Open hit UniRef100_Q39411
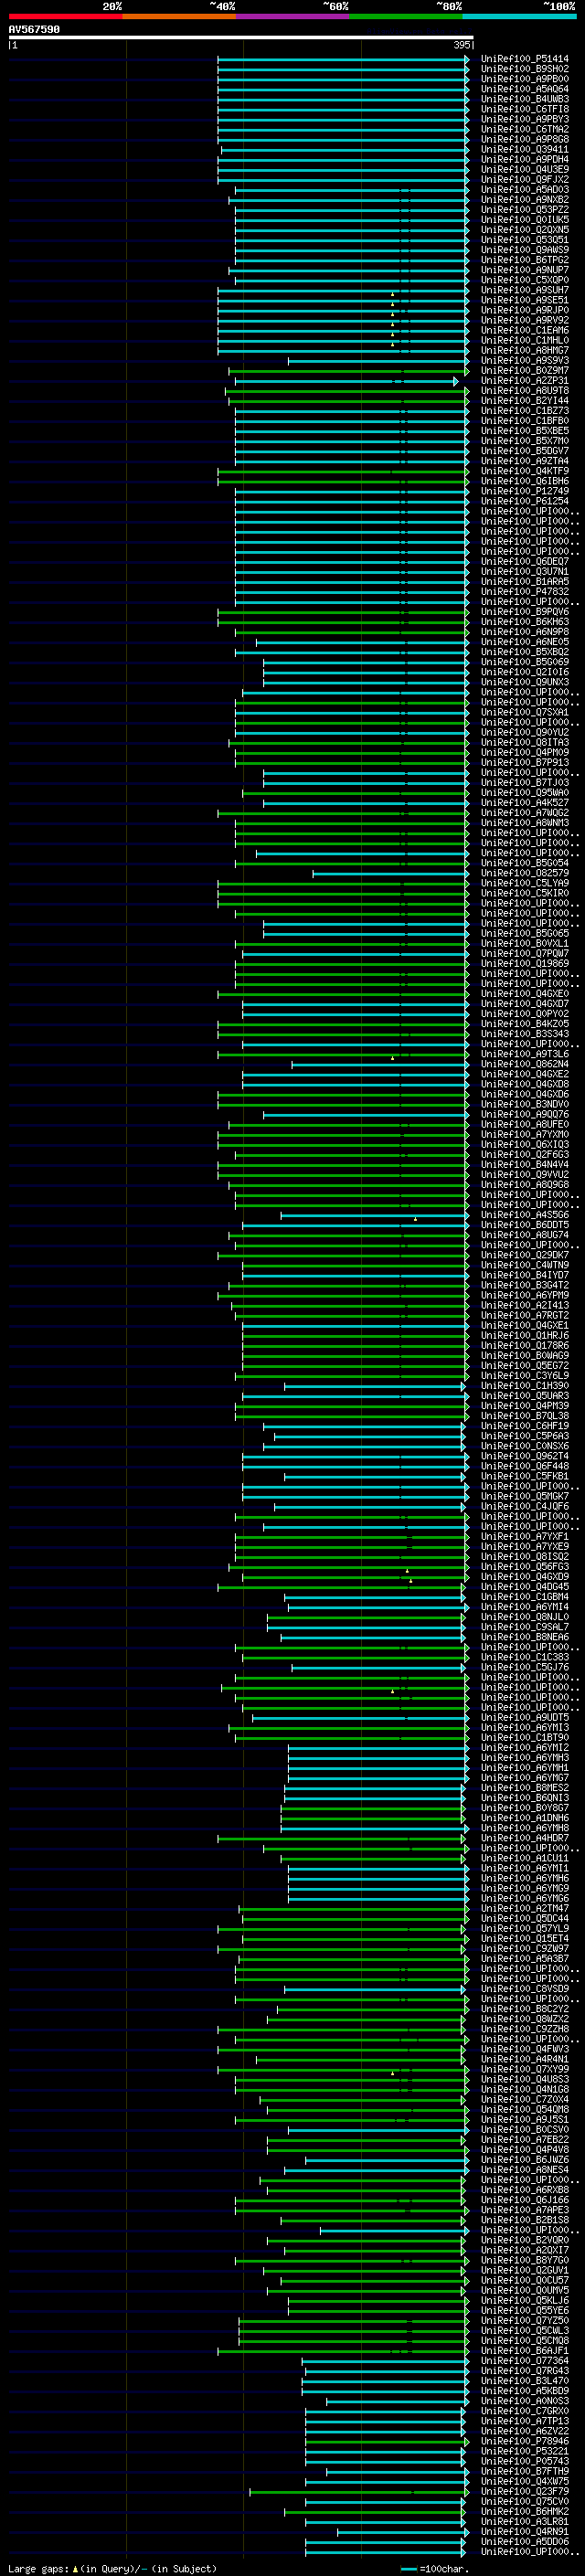This screenshot has height=2576, width=585. click(525, 150)
